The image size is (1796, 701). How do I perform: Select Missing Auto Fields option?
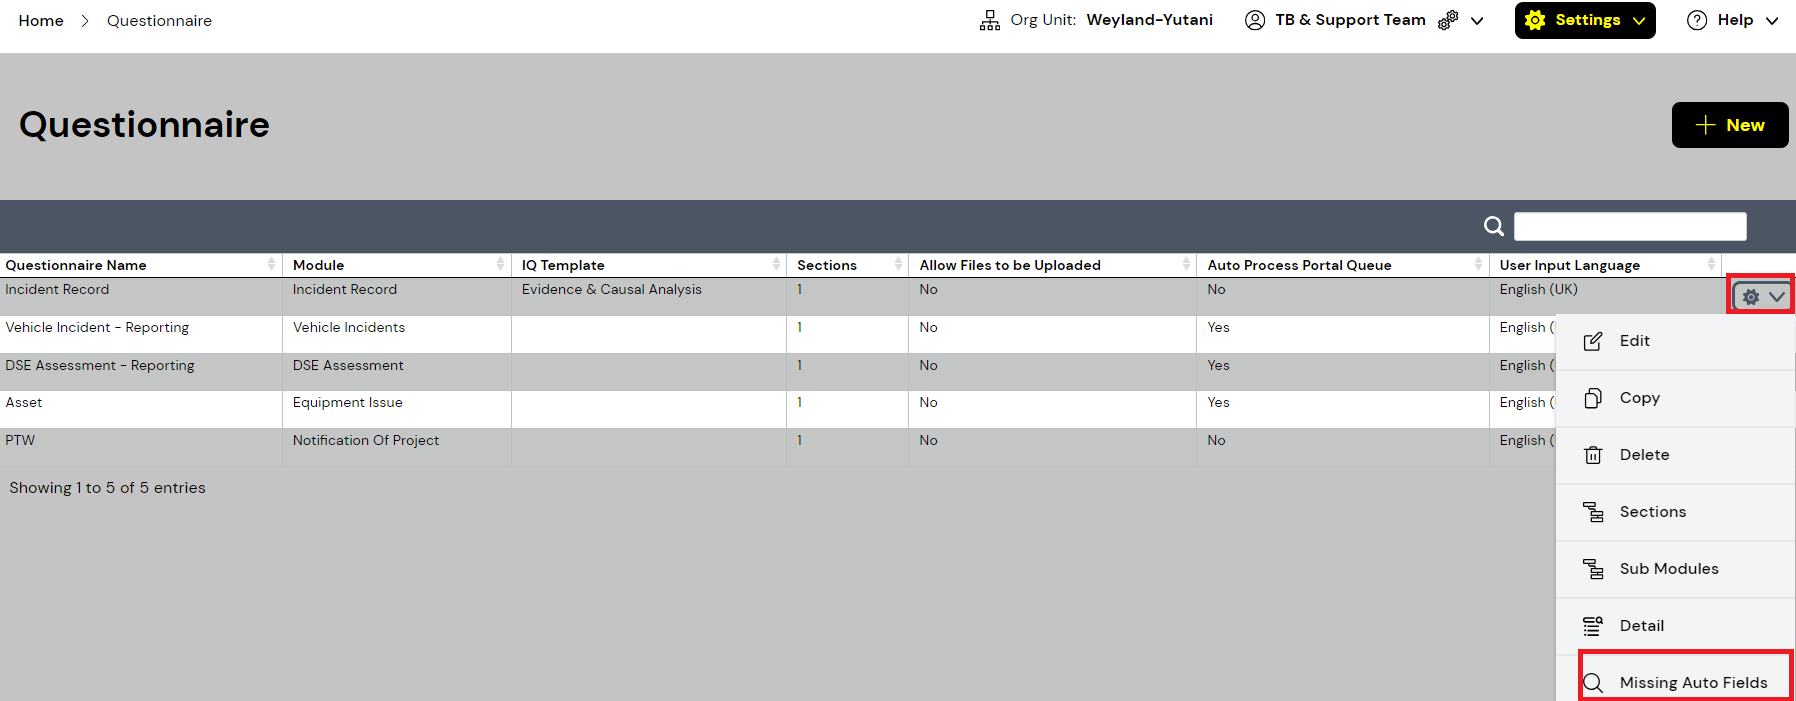(1692, 682)
